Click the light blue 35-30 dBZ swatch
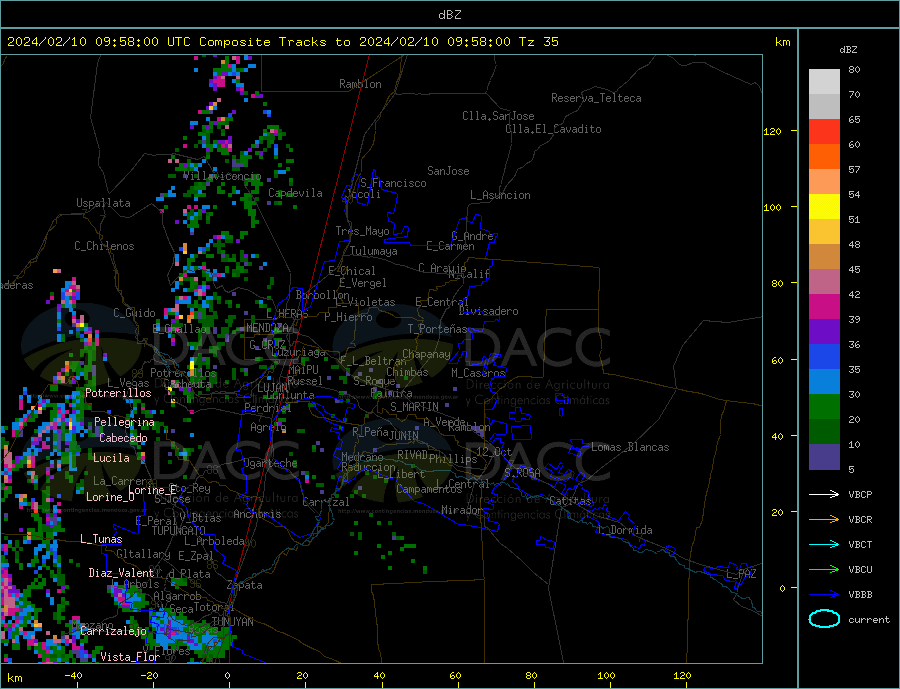This screenshot has height=689, width=900. point(824,382)
